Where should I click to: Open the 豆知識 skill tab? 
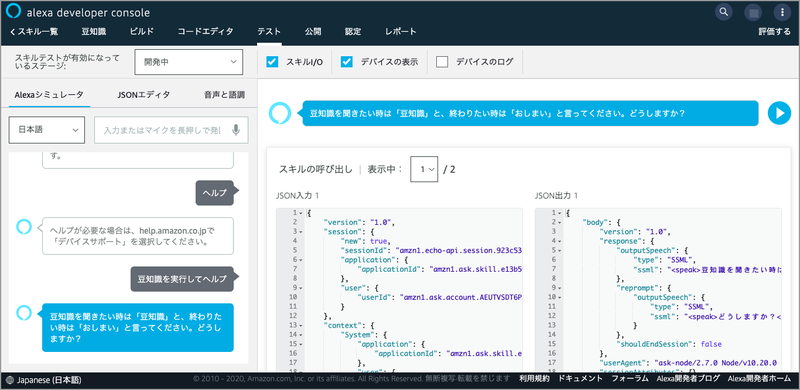coord(94,32)
